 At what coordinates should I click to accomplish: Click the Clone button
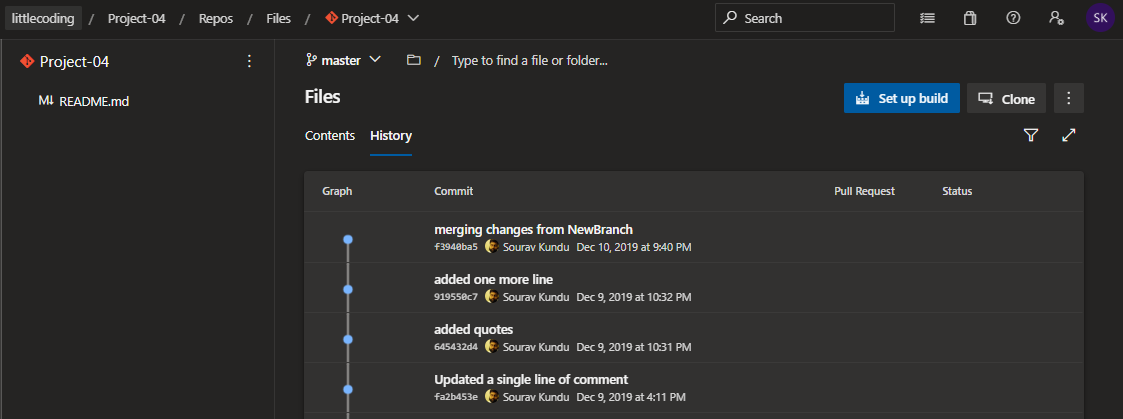pos(1006,98)
